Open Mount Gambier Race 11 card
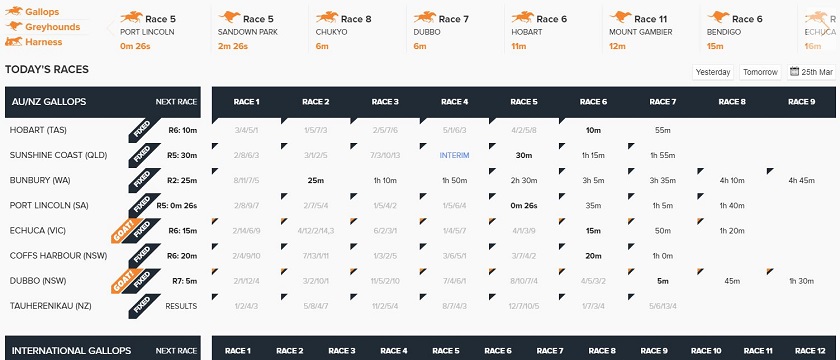840x360 pixels. click(650, 32)
